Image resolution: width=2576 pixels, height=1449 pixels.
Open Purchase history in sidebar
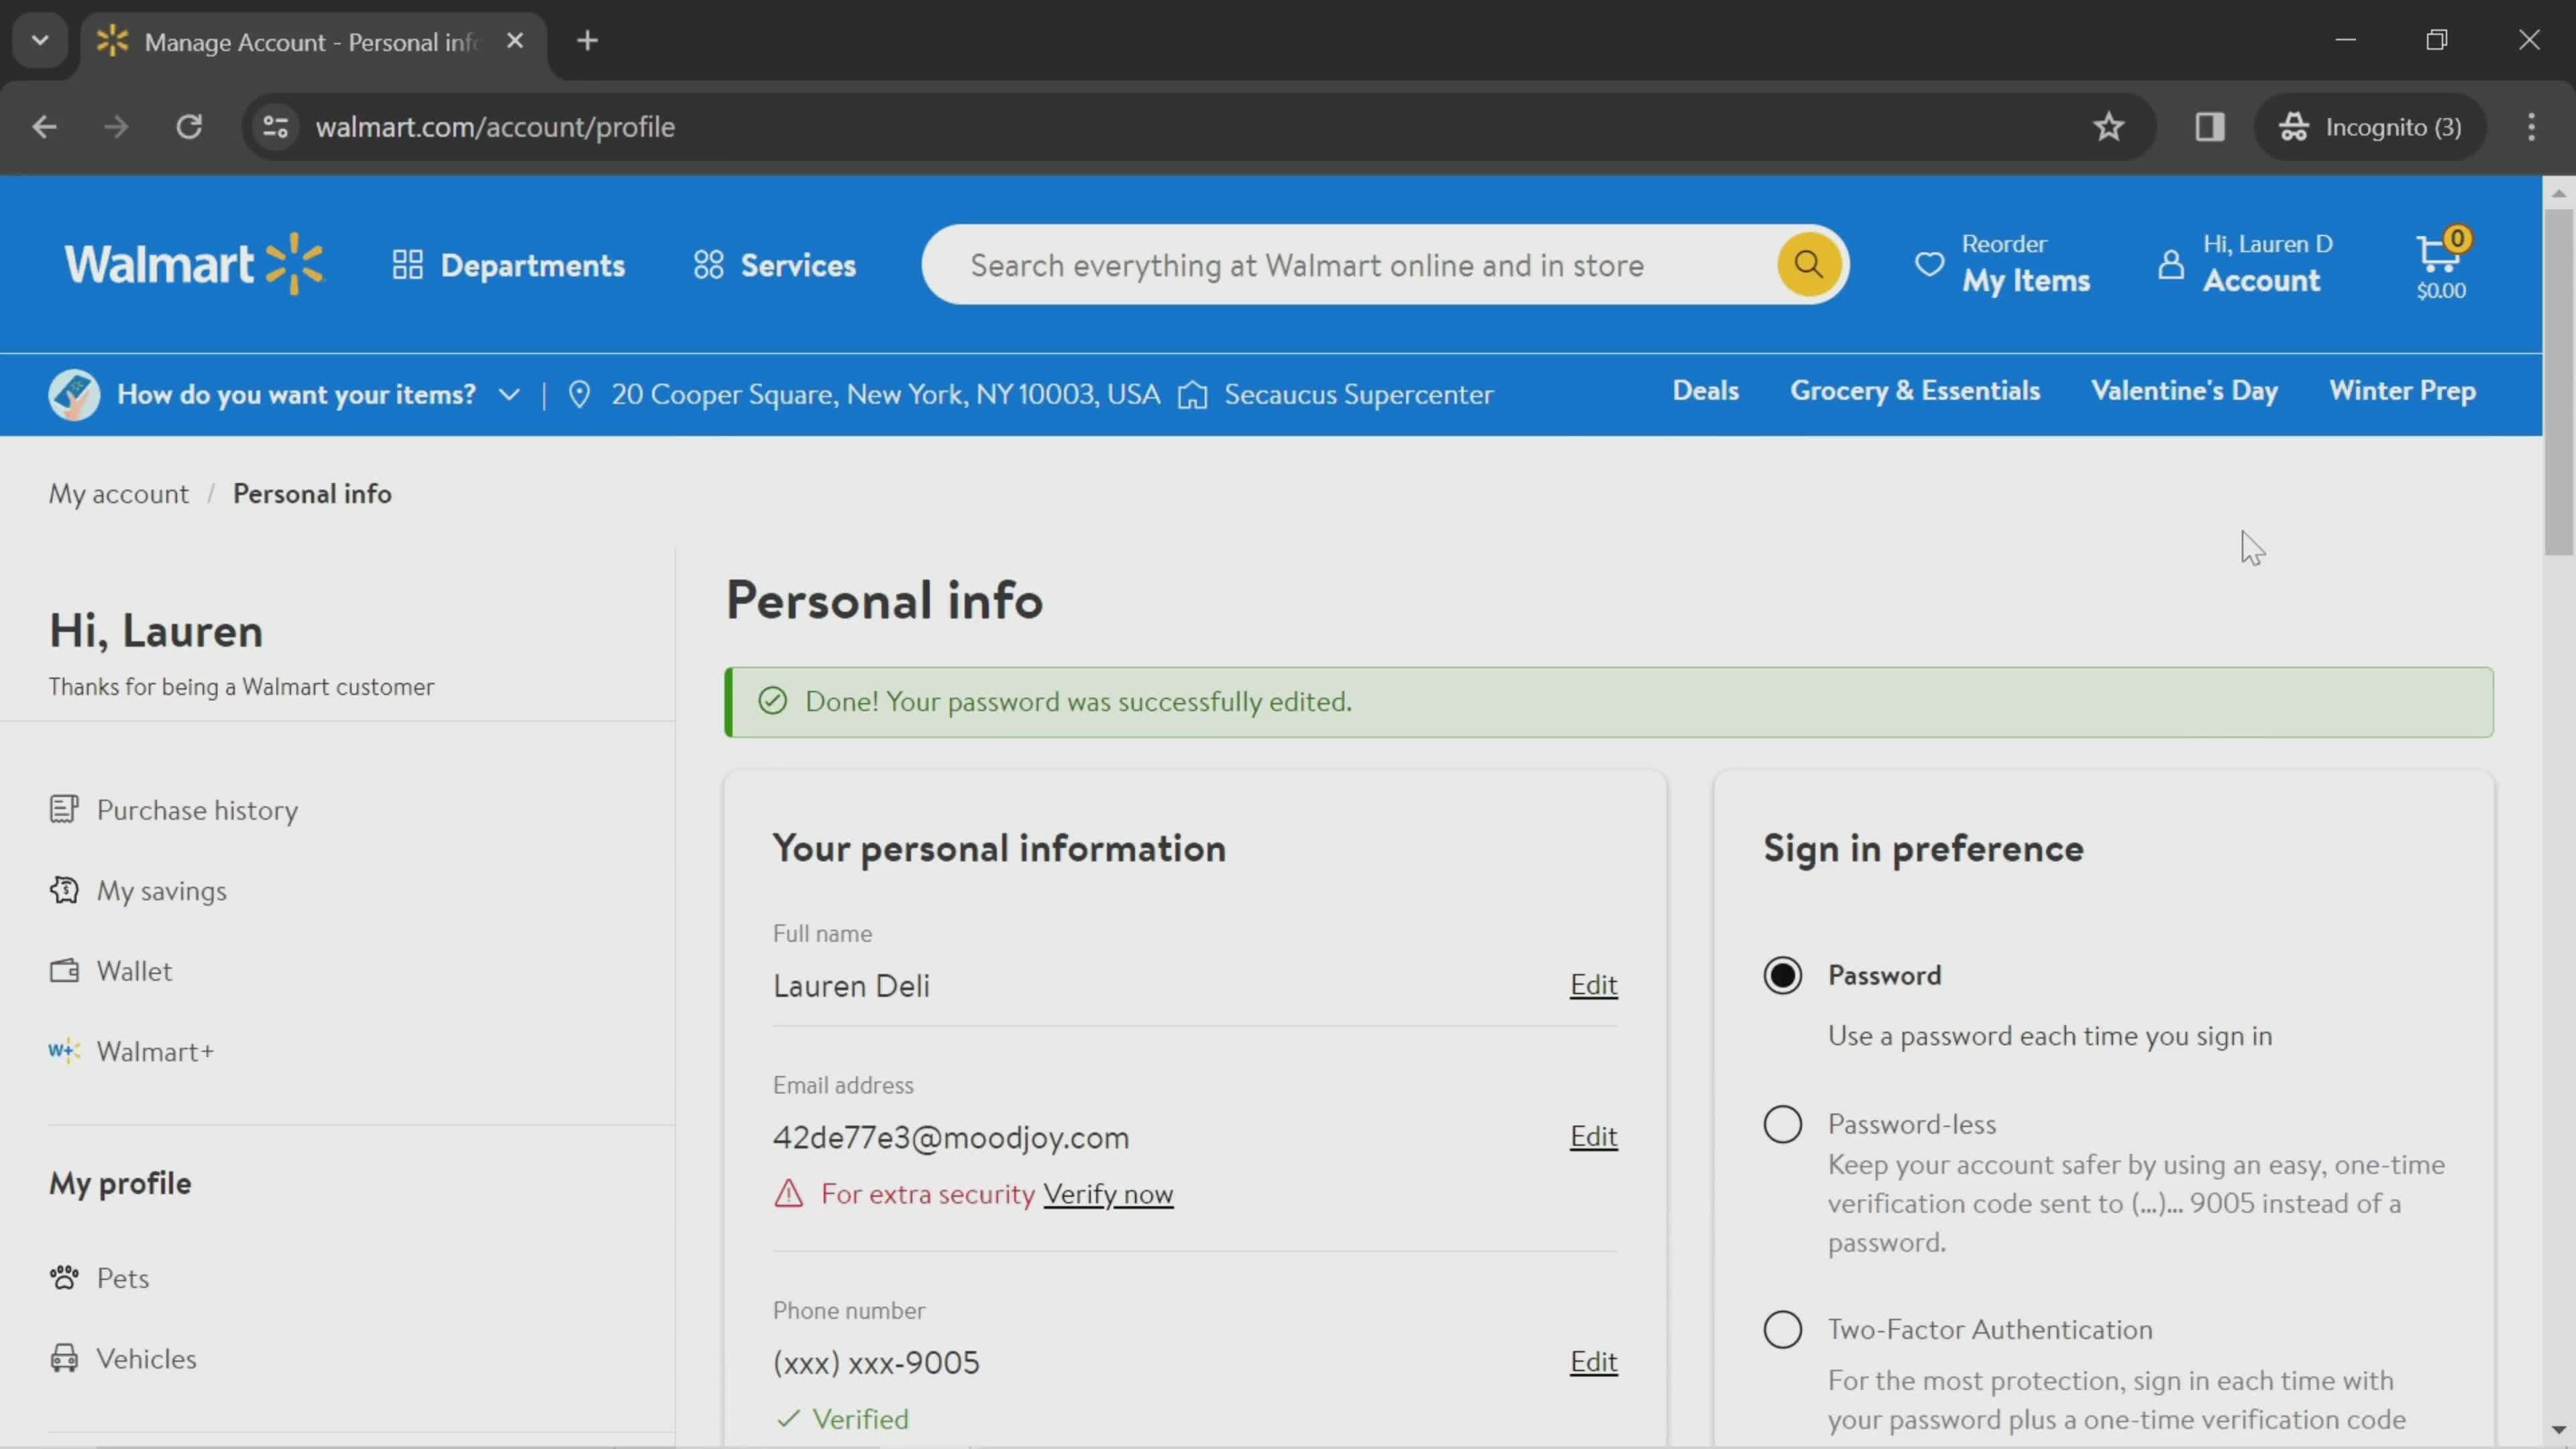[174, 810]
